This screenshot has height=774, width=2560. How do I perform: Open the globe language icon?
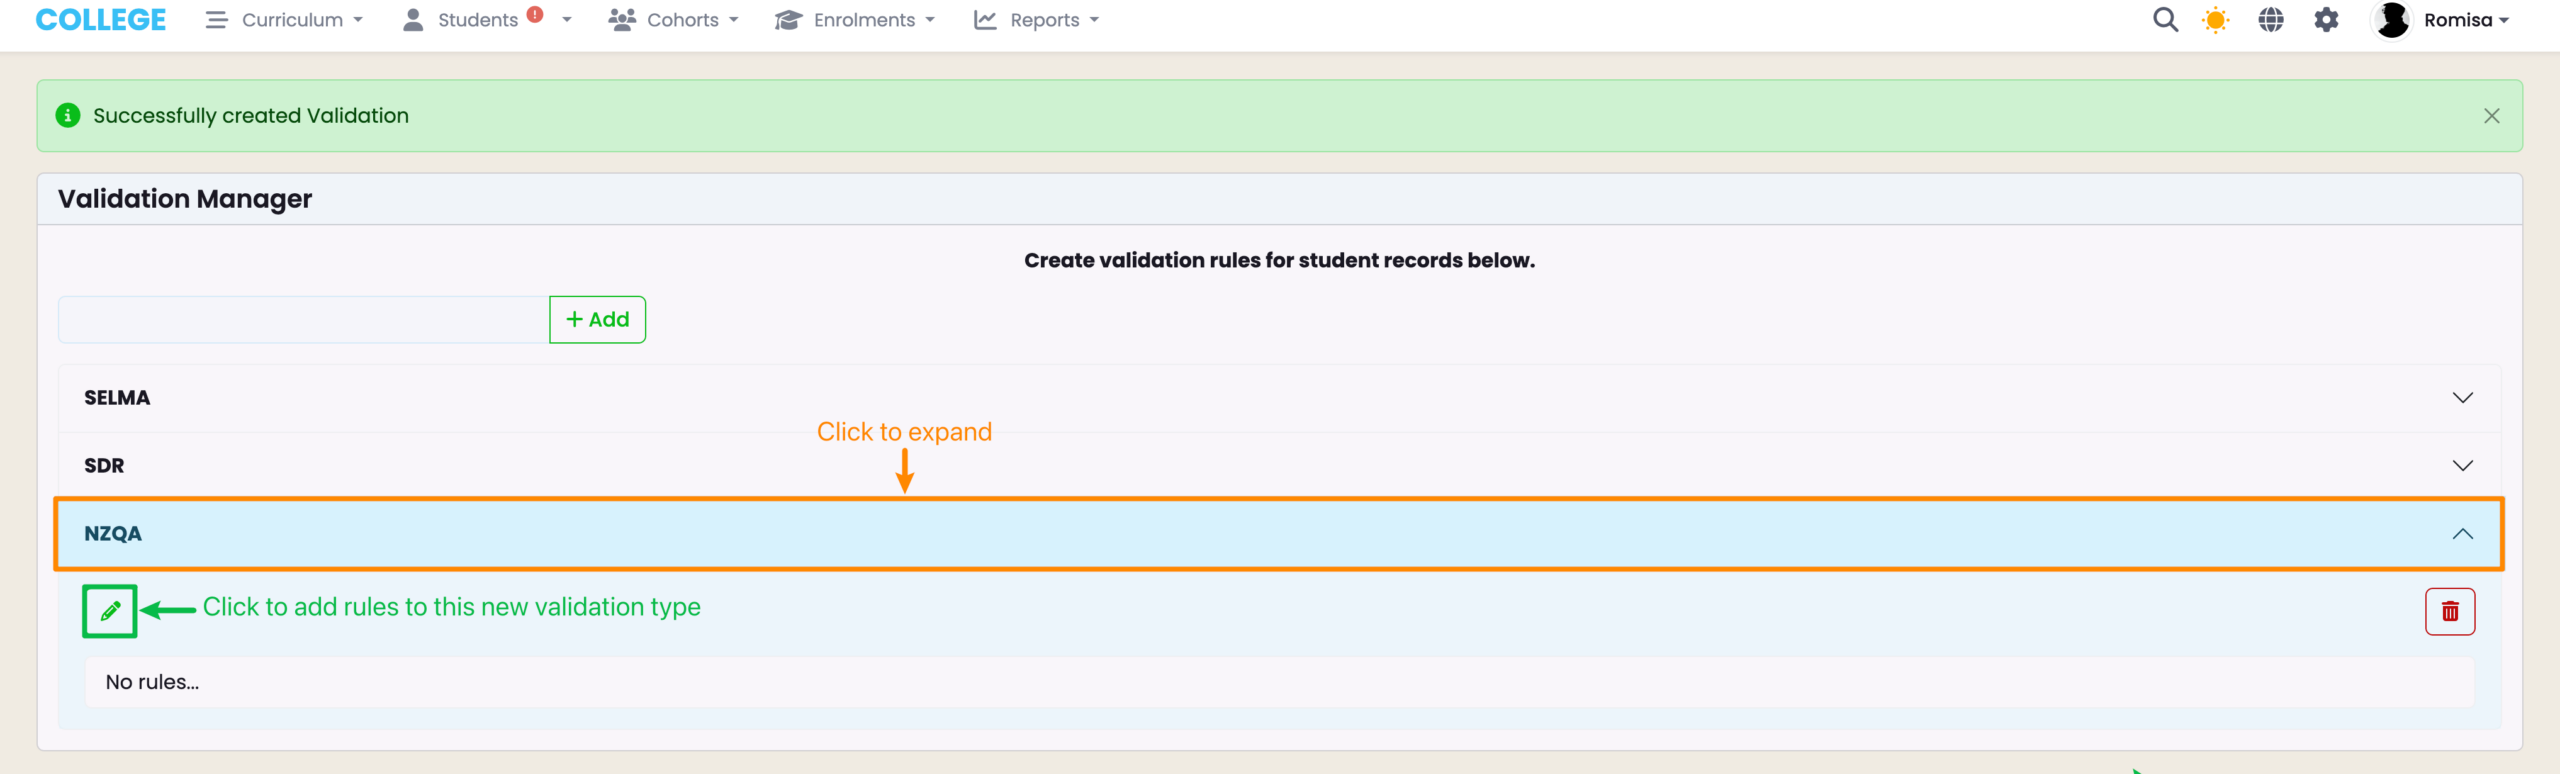click(2270, 20)
